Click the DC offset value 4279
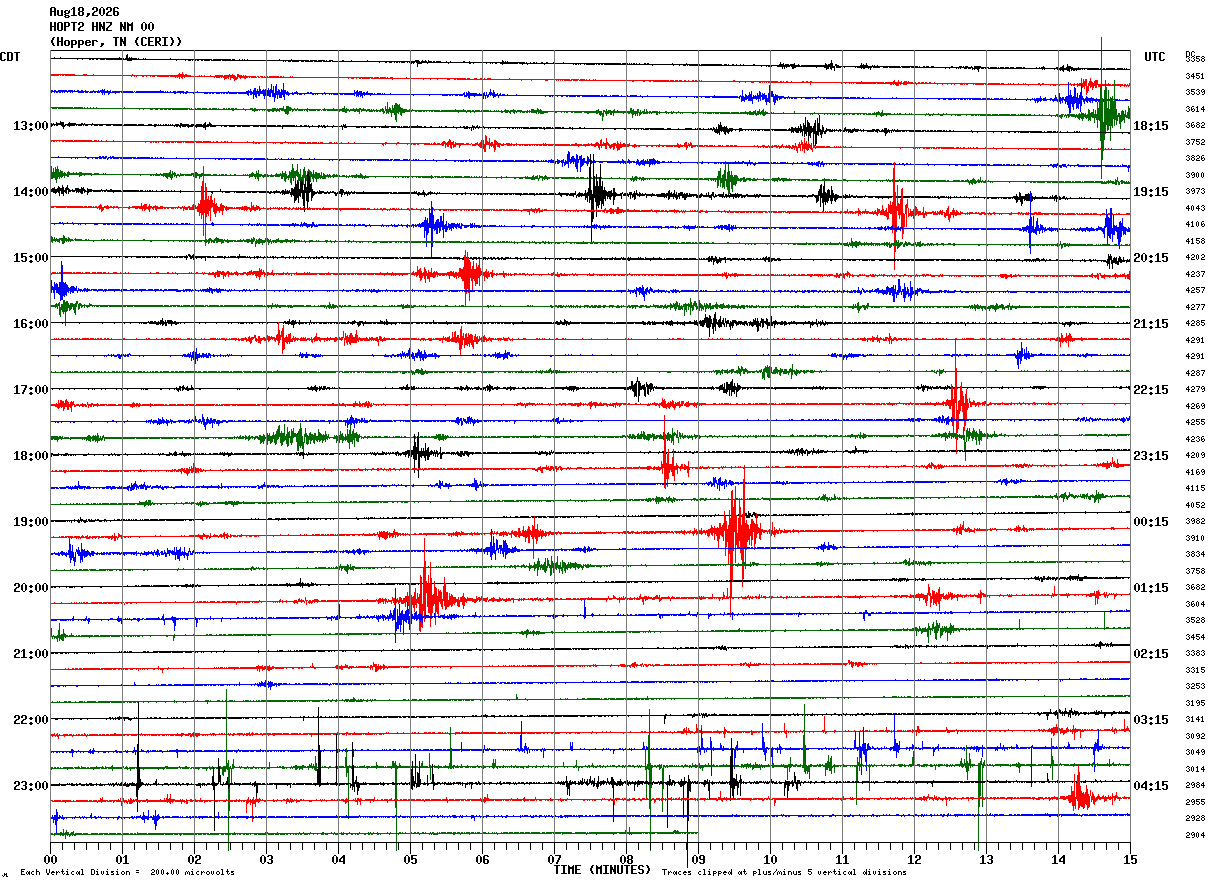 coord(1195,390)
